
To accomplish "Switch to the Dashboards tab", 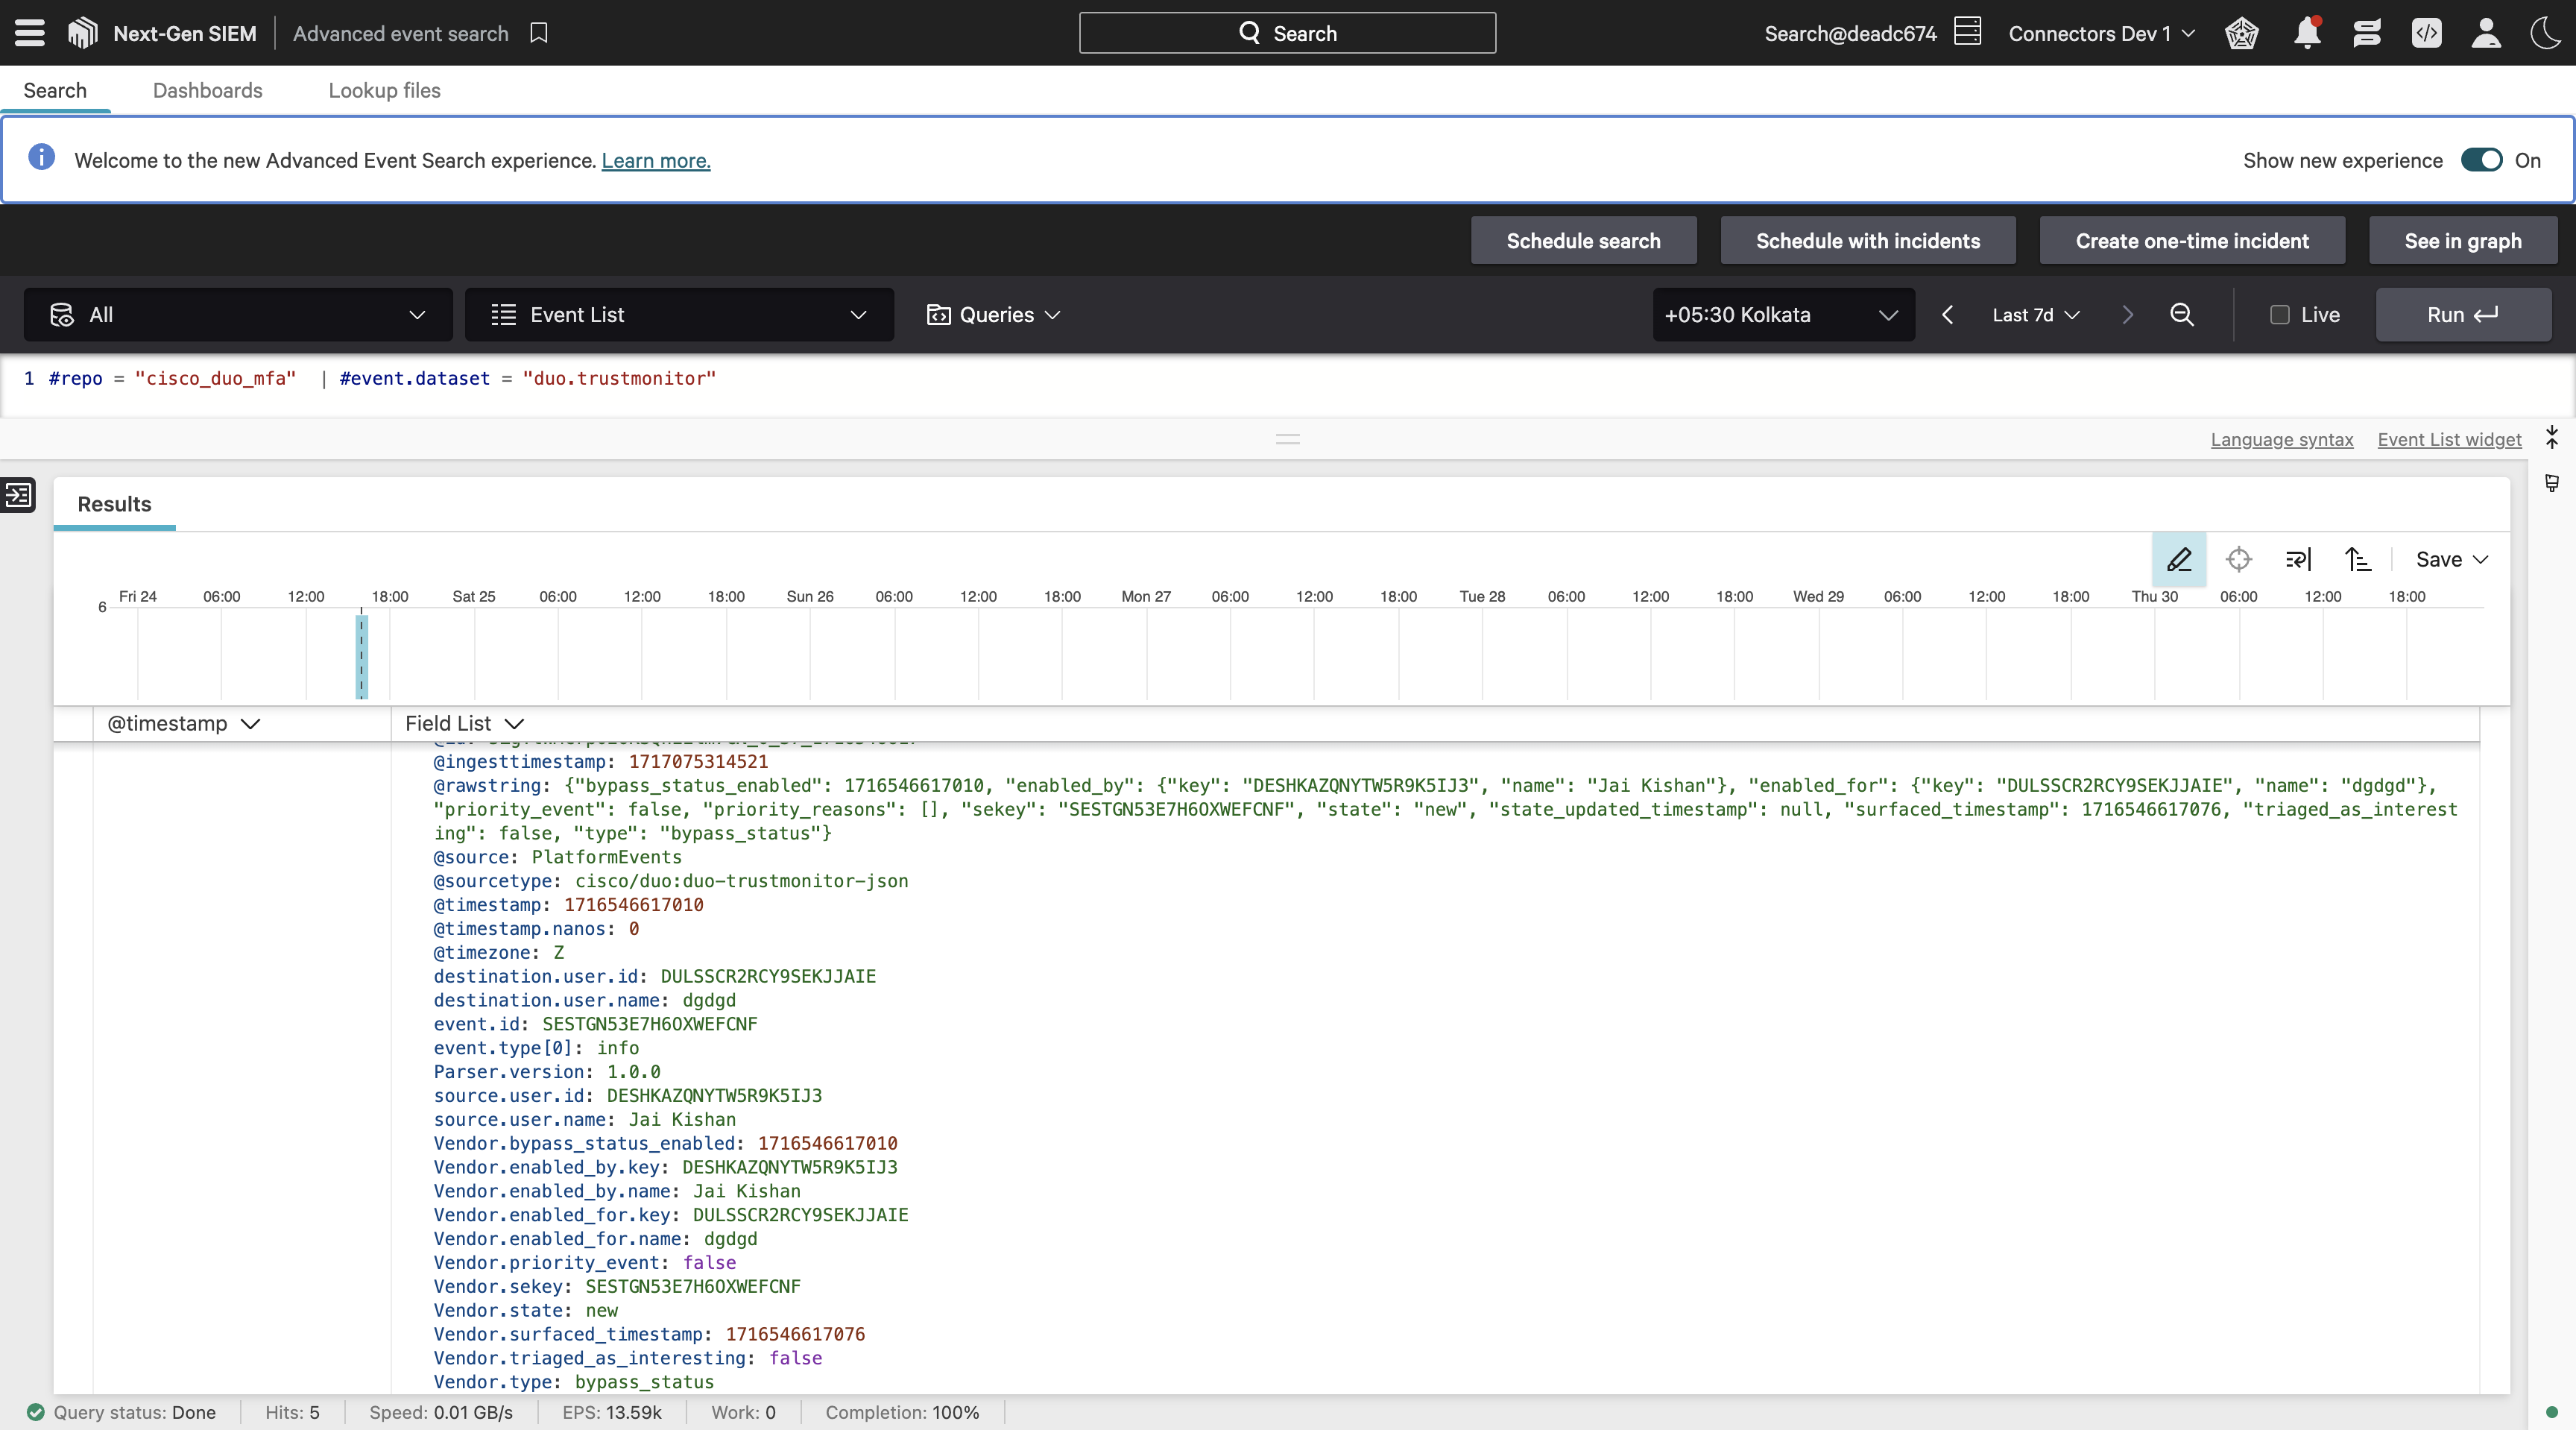I will (x=207, y=90).
